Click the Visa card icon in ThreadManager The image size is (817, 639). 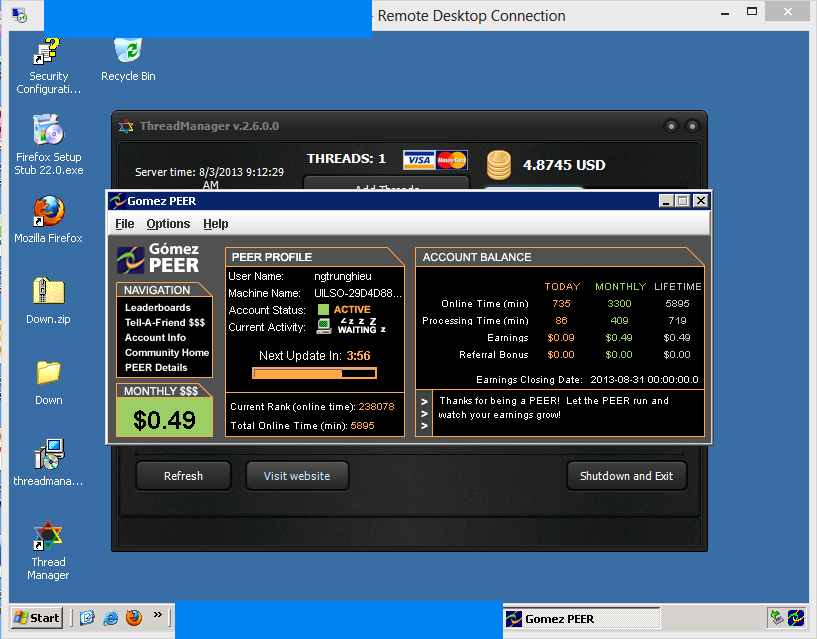click(x=419, y=160)
